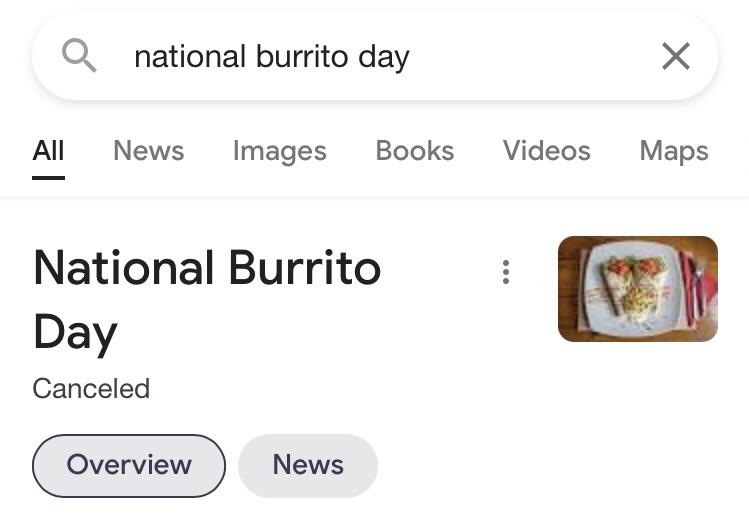Show the Videos results tab
Screen dimensions: 749x528
(x=546, y=151)
